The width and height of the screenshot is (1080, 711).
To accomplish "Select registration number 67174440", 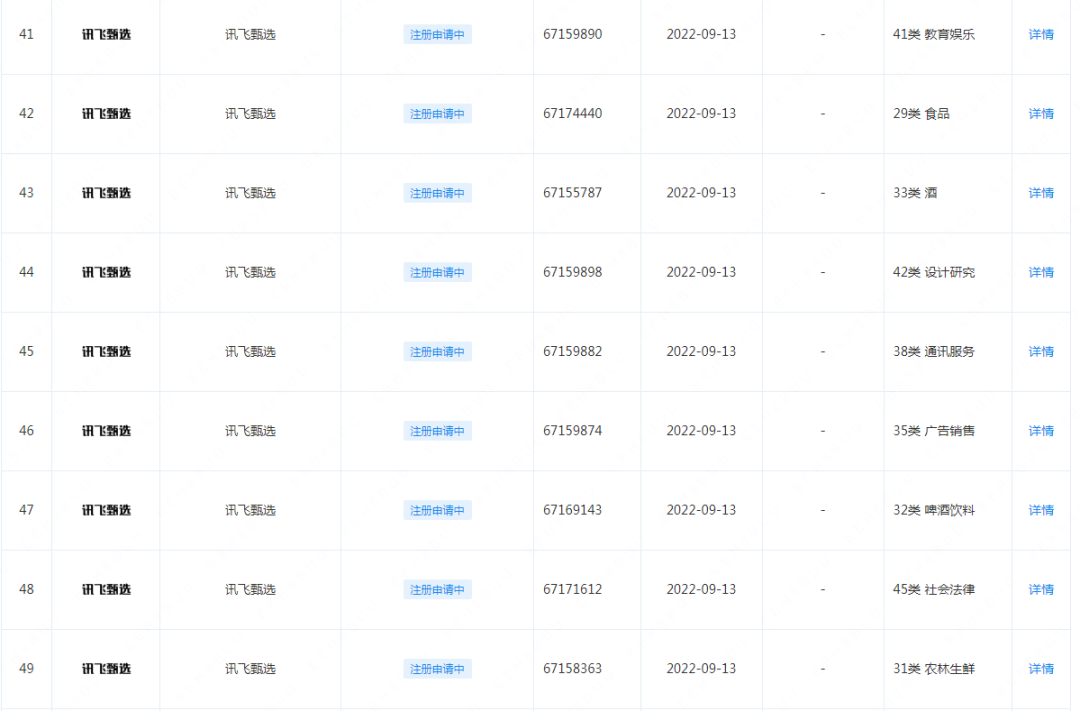I will [x=572, y=114].
